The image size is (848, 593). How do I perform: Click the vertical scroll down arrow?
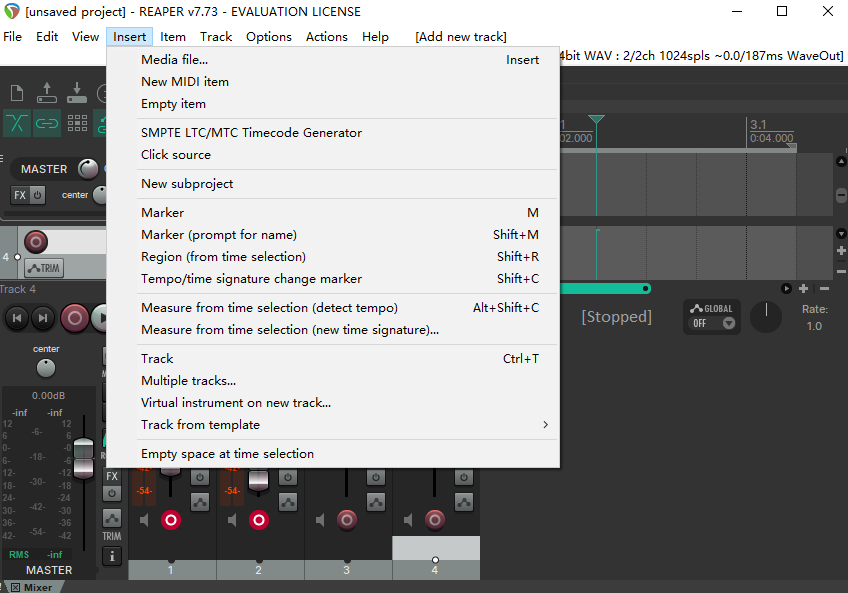(x=841, y=234)
